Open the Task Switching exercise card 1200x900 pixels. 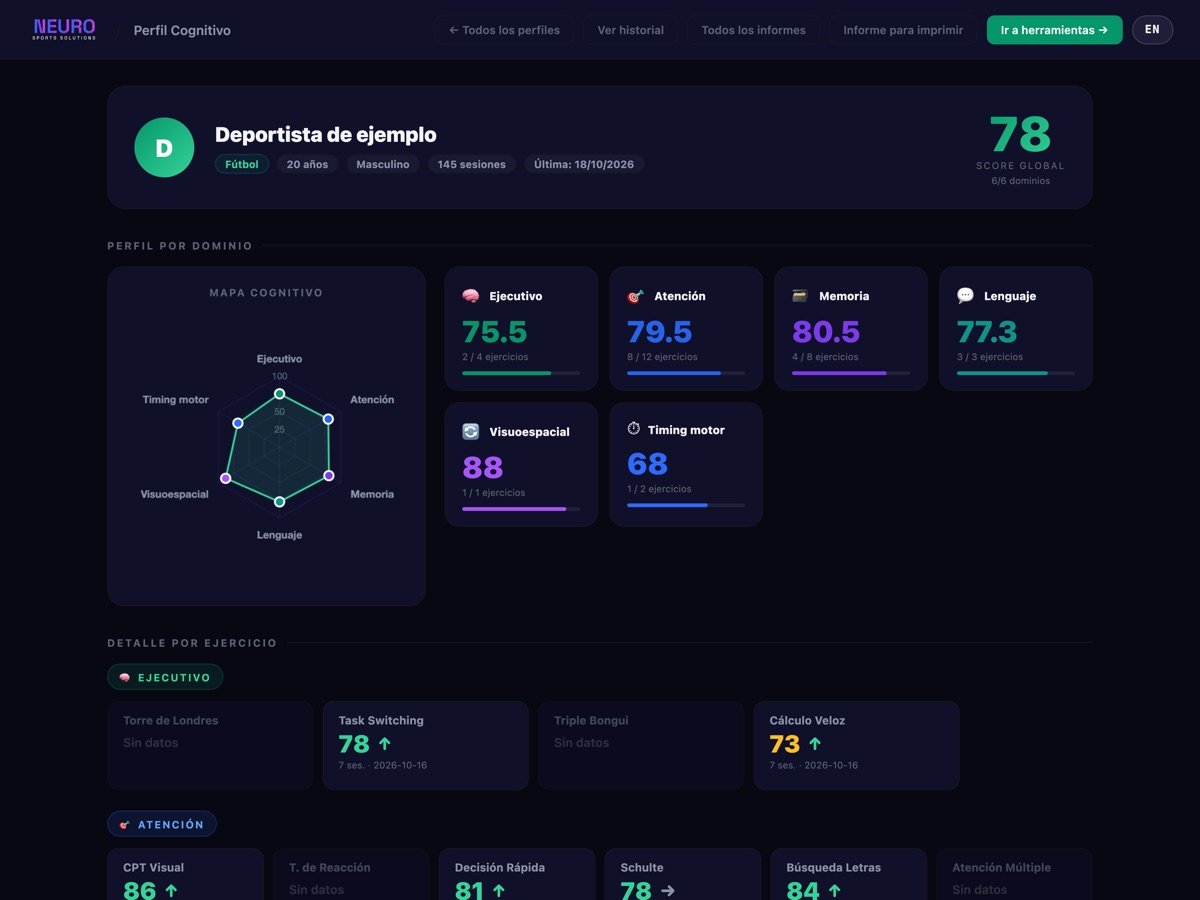[x=426, y=746]
